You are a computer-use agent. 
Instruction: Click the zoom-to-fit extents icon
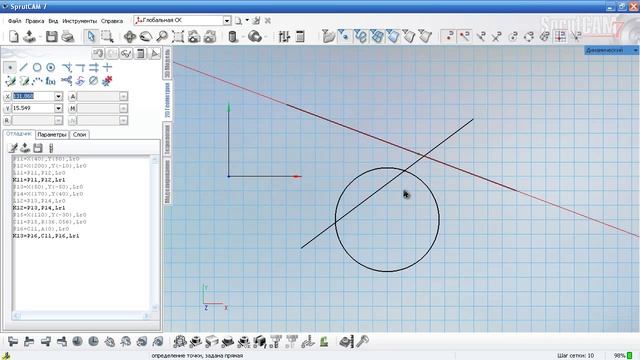(178, 37)
